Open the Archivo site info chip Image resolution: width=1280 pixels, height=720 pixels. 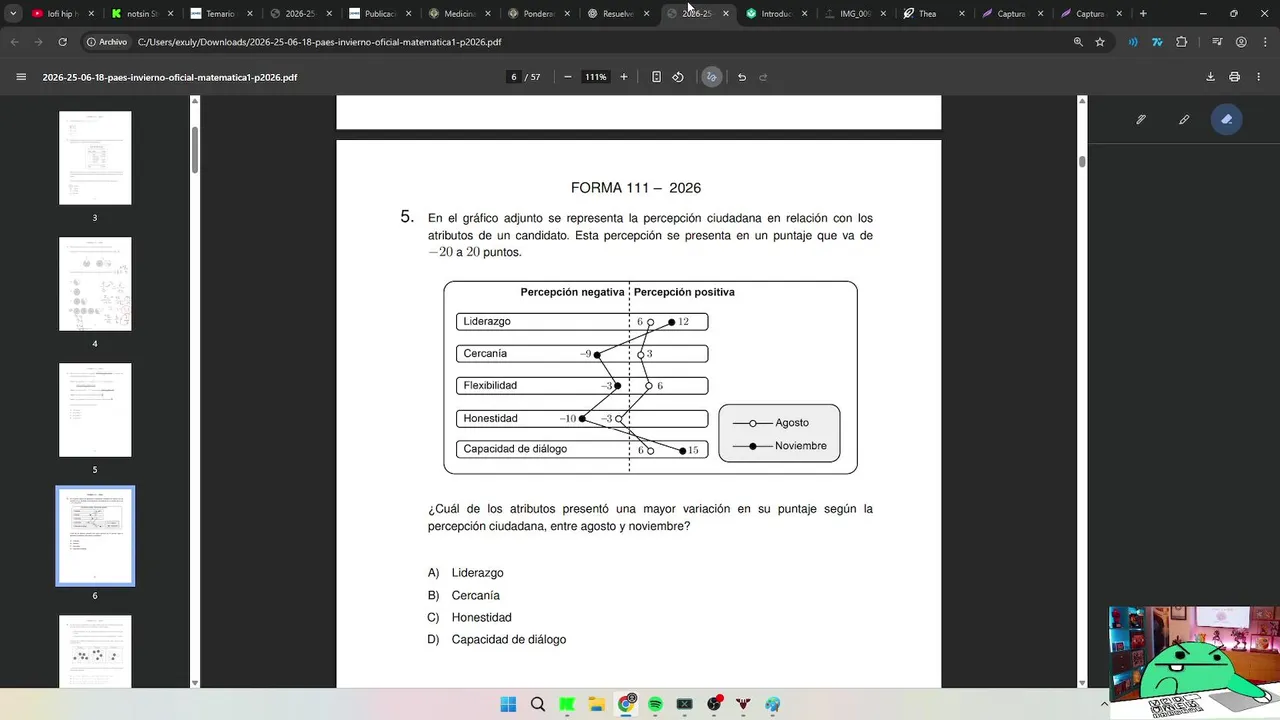coord(107,42)
